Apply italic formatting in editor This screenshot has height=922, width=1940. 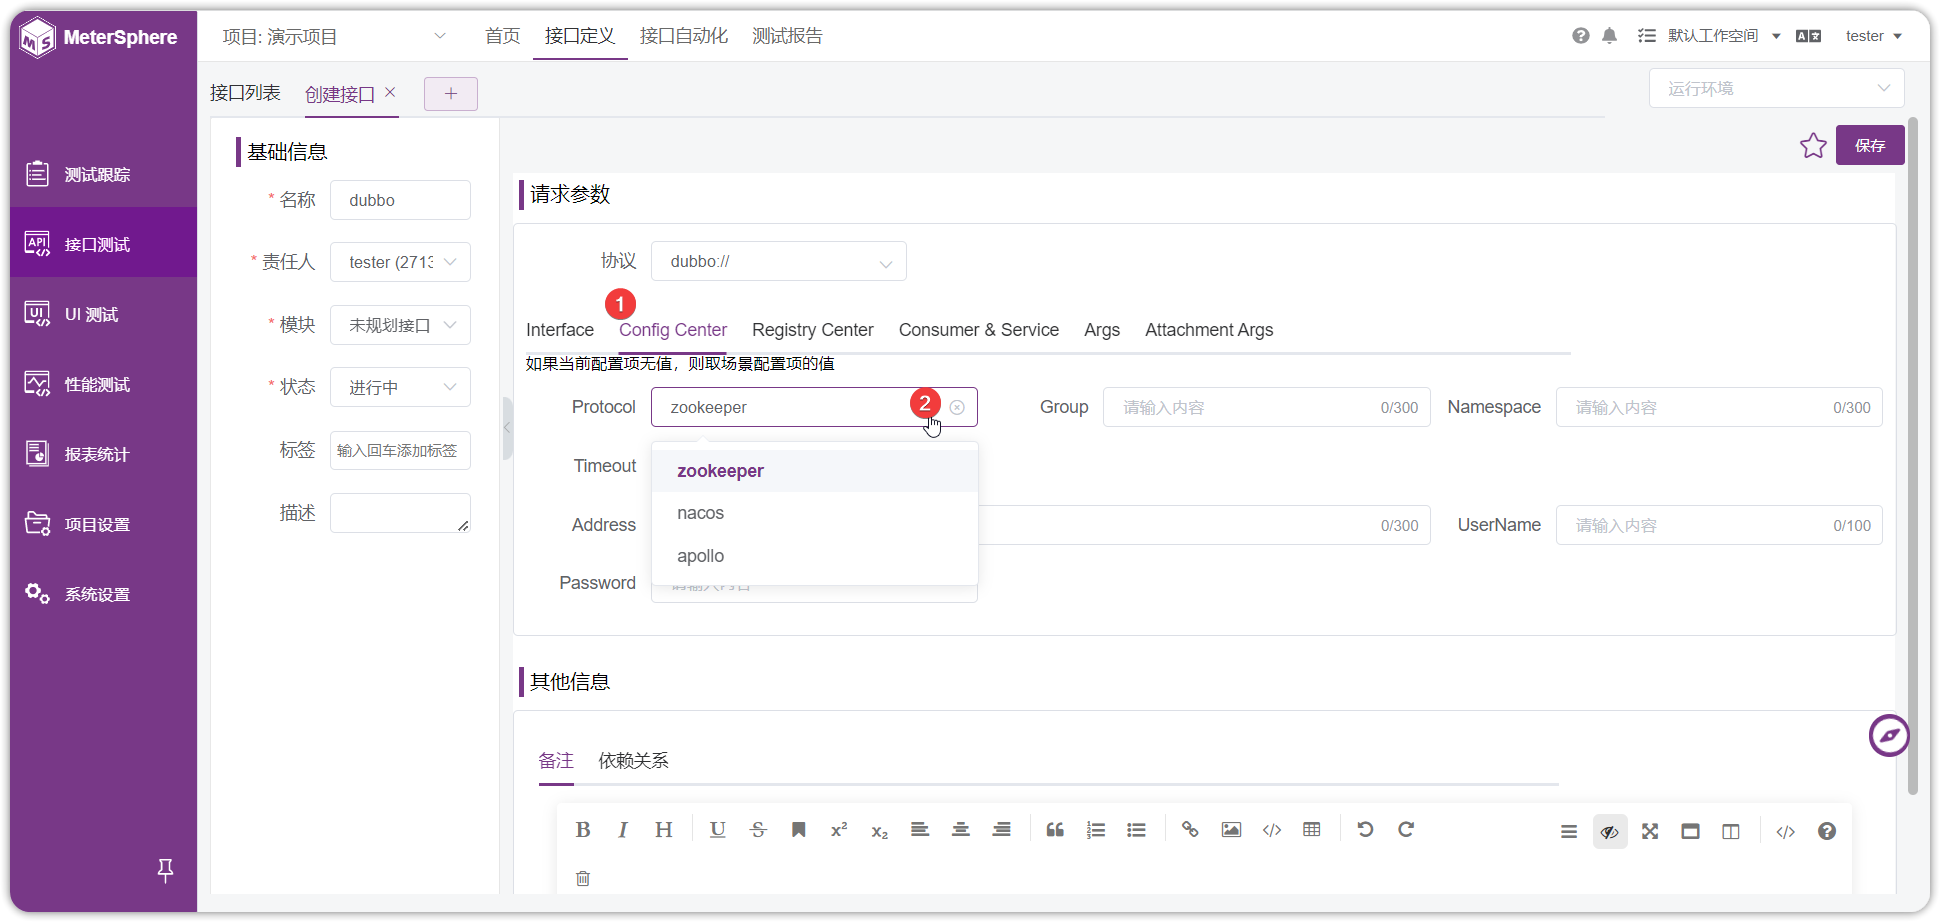pos(623,830)
